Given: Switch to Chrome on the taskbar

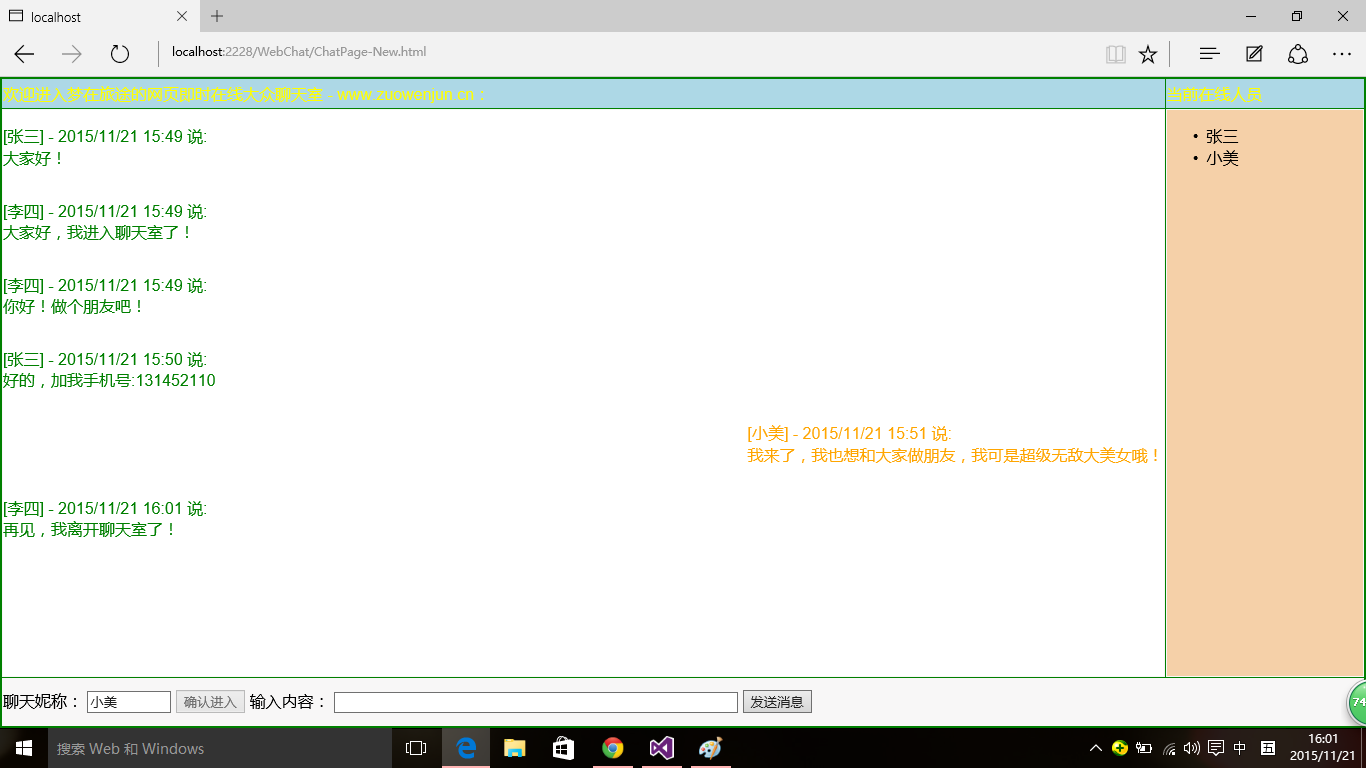Looking at the screenshot, I should 613,748.
